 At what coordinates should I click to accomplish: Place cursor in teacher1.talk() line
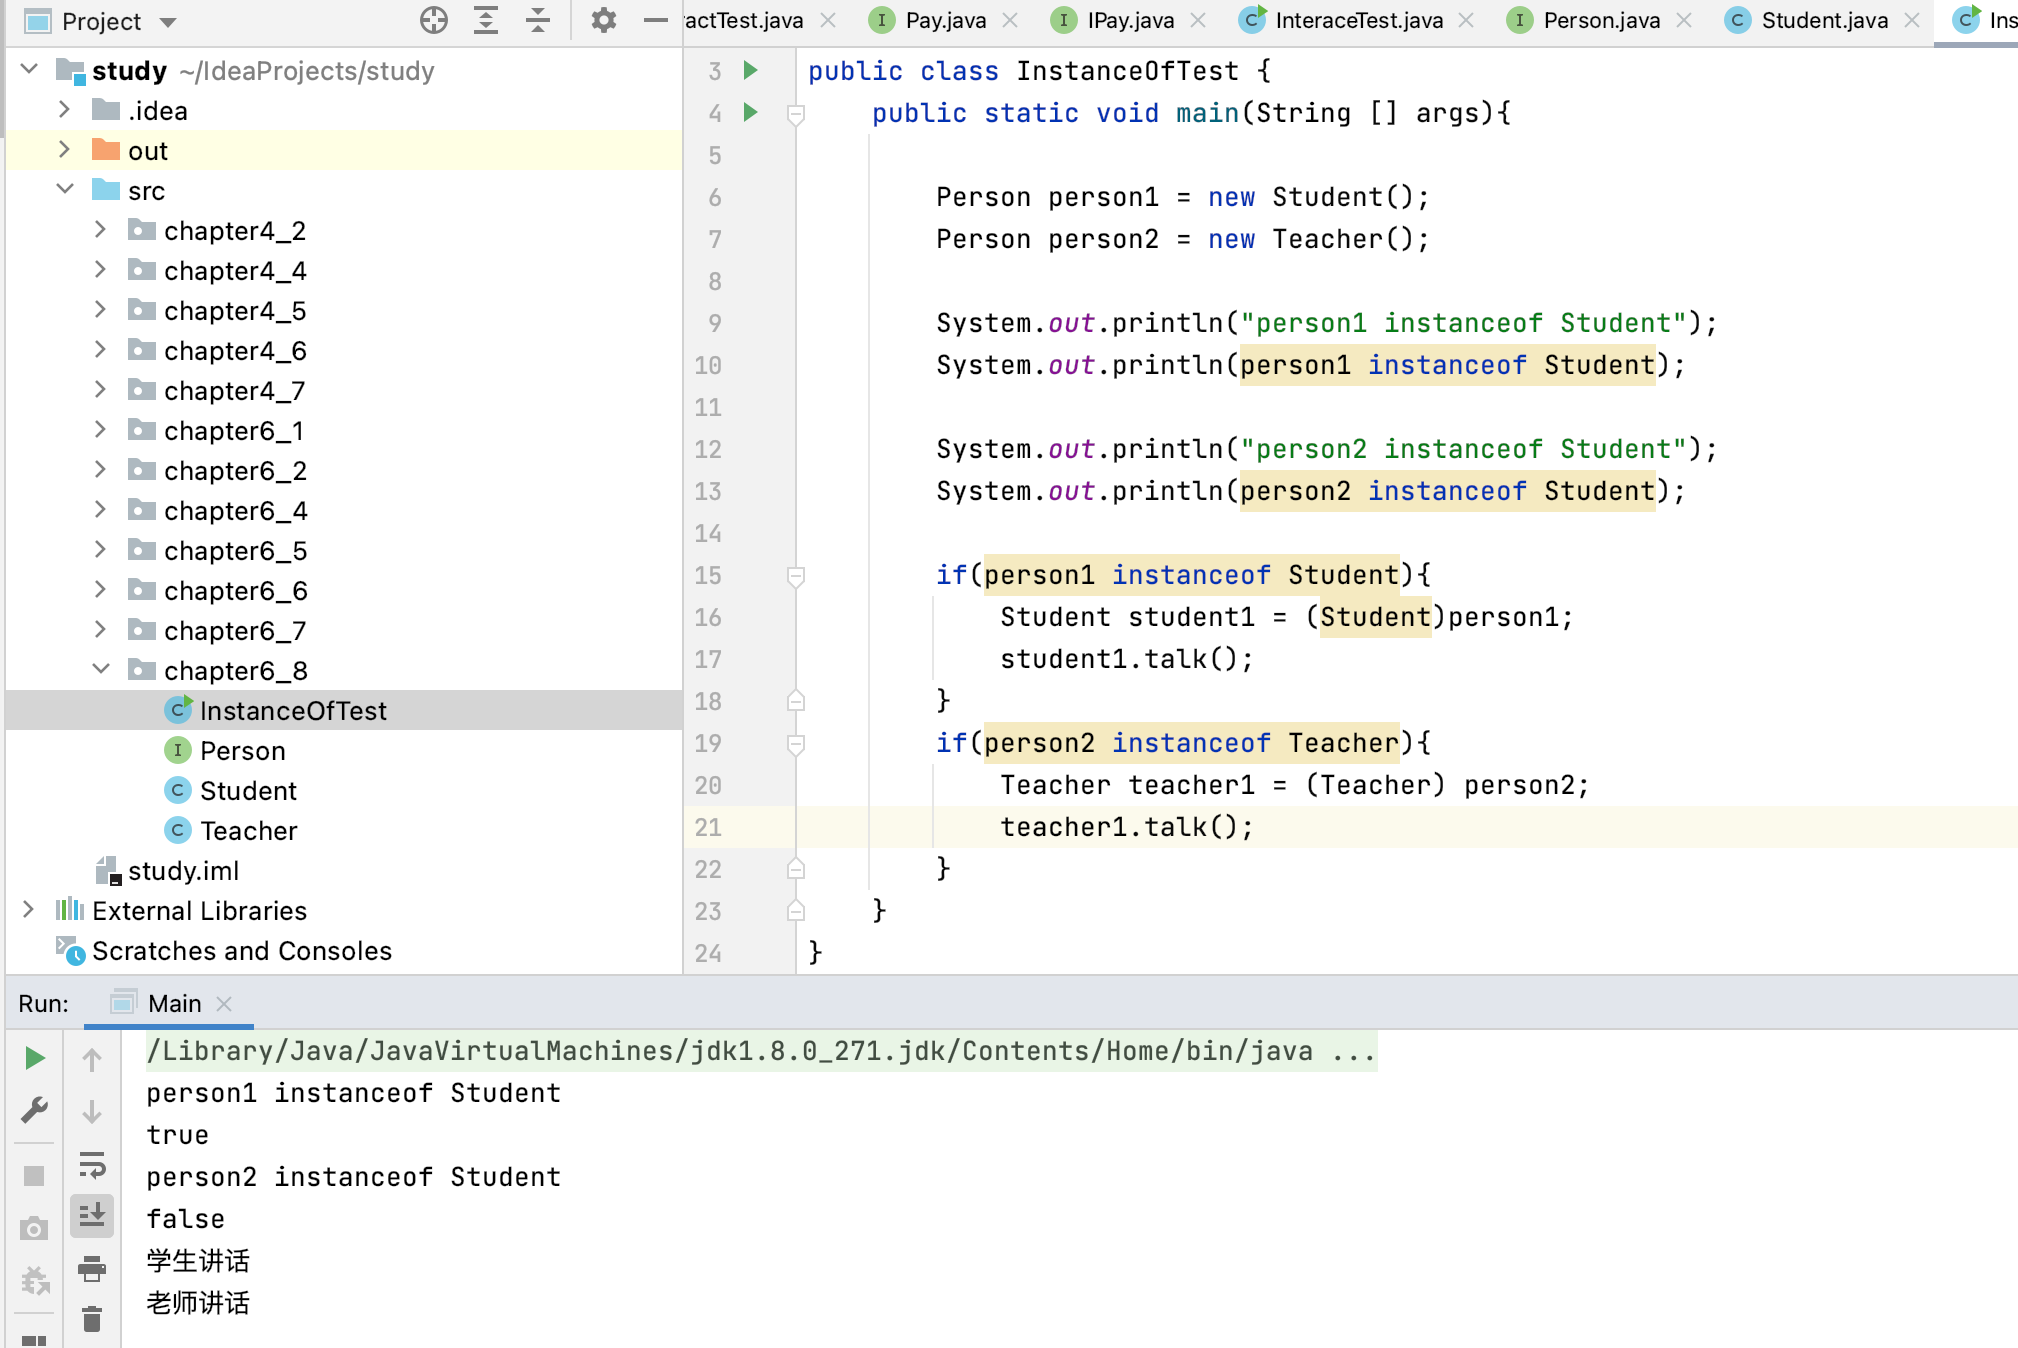tap(1126, 827)
